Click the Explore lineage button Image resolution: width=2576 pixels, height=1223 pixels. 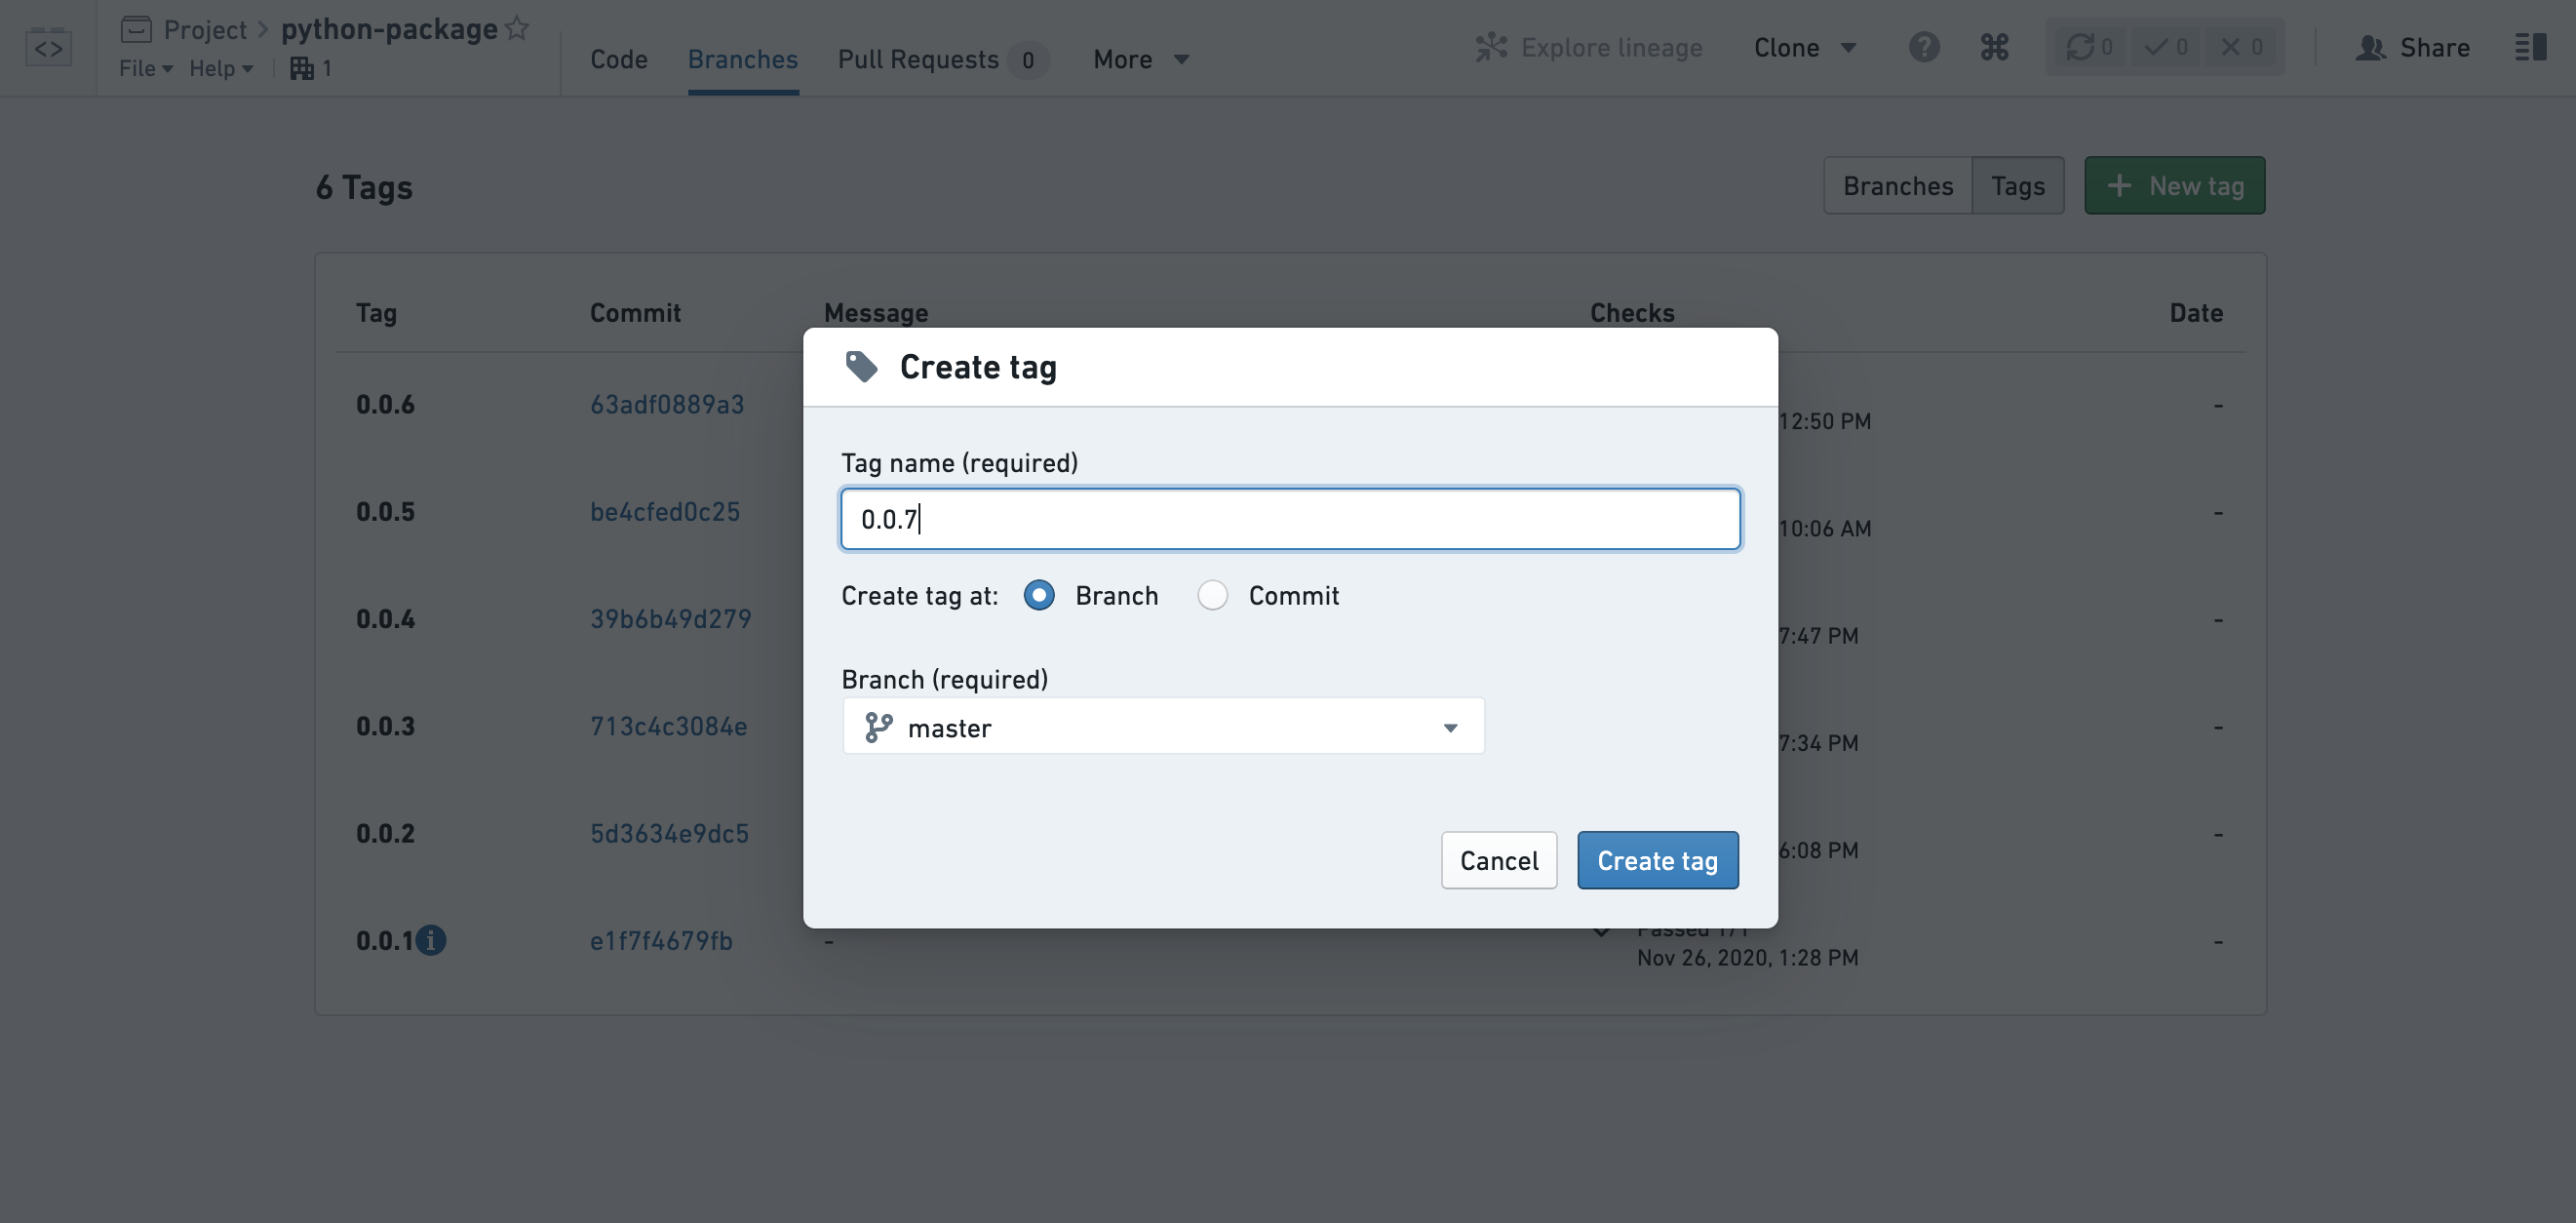click(1589, 47)
